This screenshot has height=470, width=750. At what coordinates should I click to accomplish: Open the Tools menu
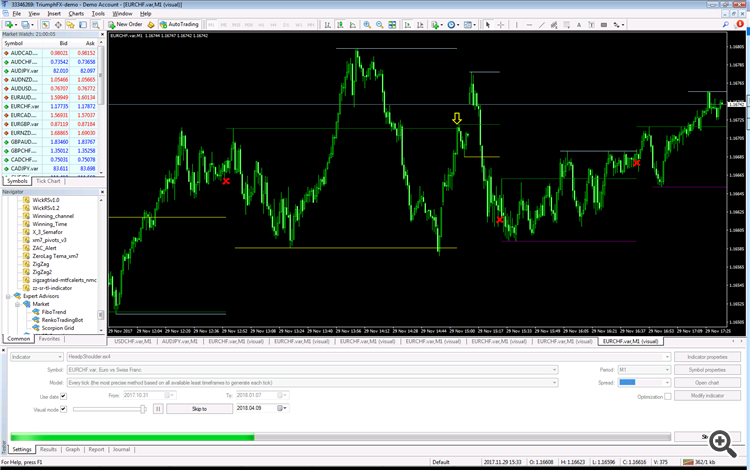click(98, 13)
